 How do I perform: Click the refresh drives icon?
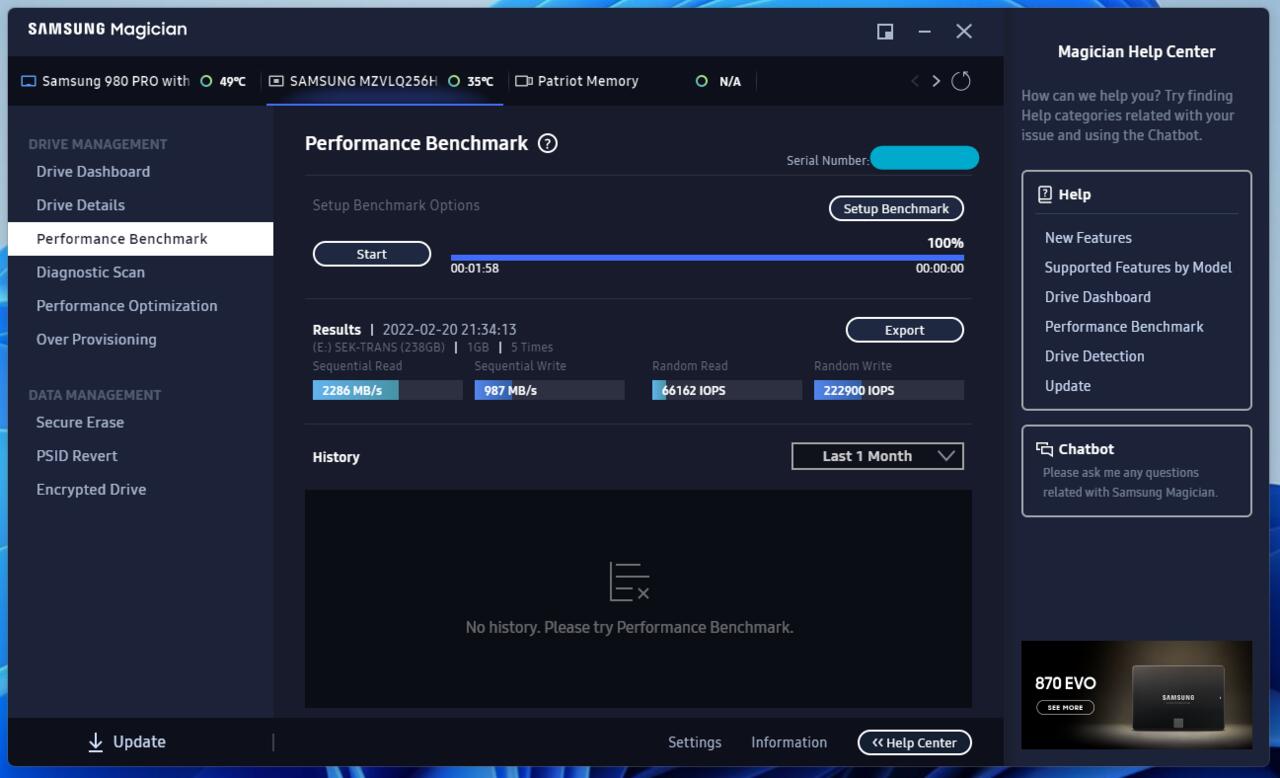click(x=961, y=81)
